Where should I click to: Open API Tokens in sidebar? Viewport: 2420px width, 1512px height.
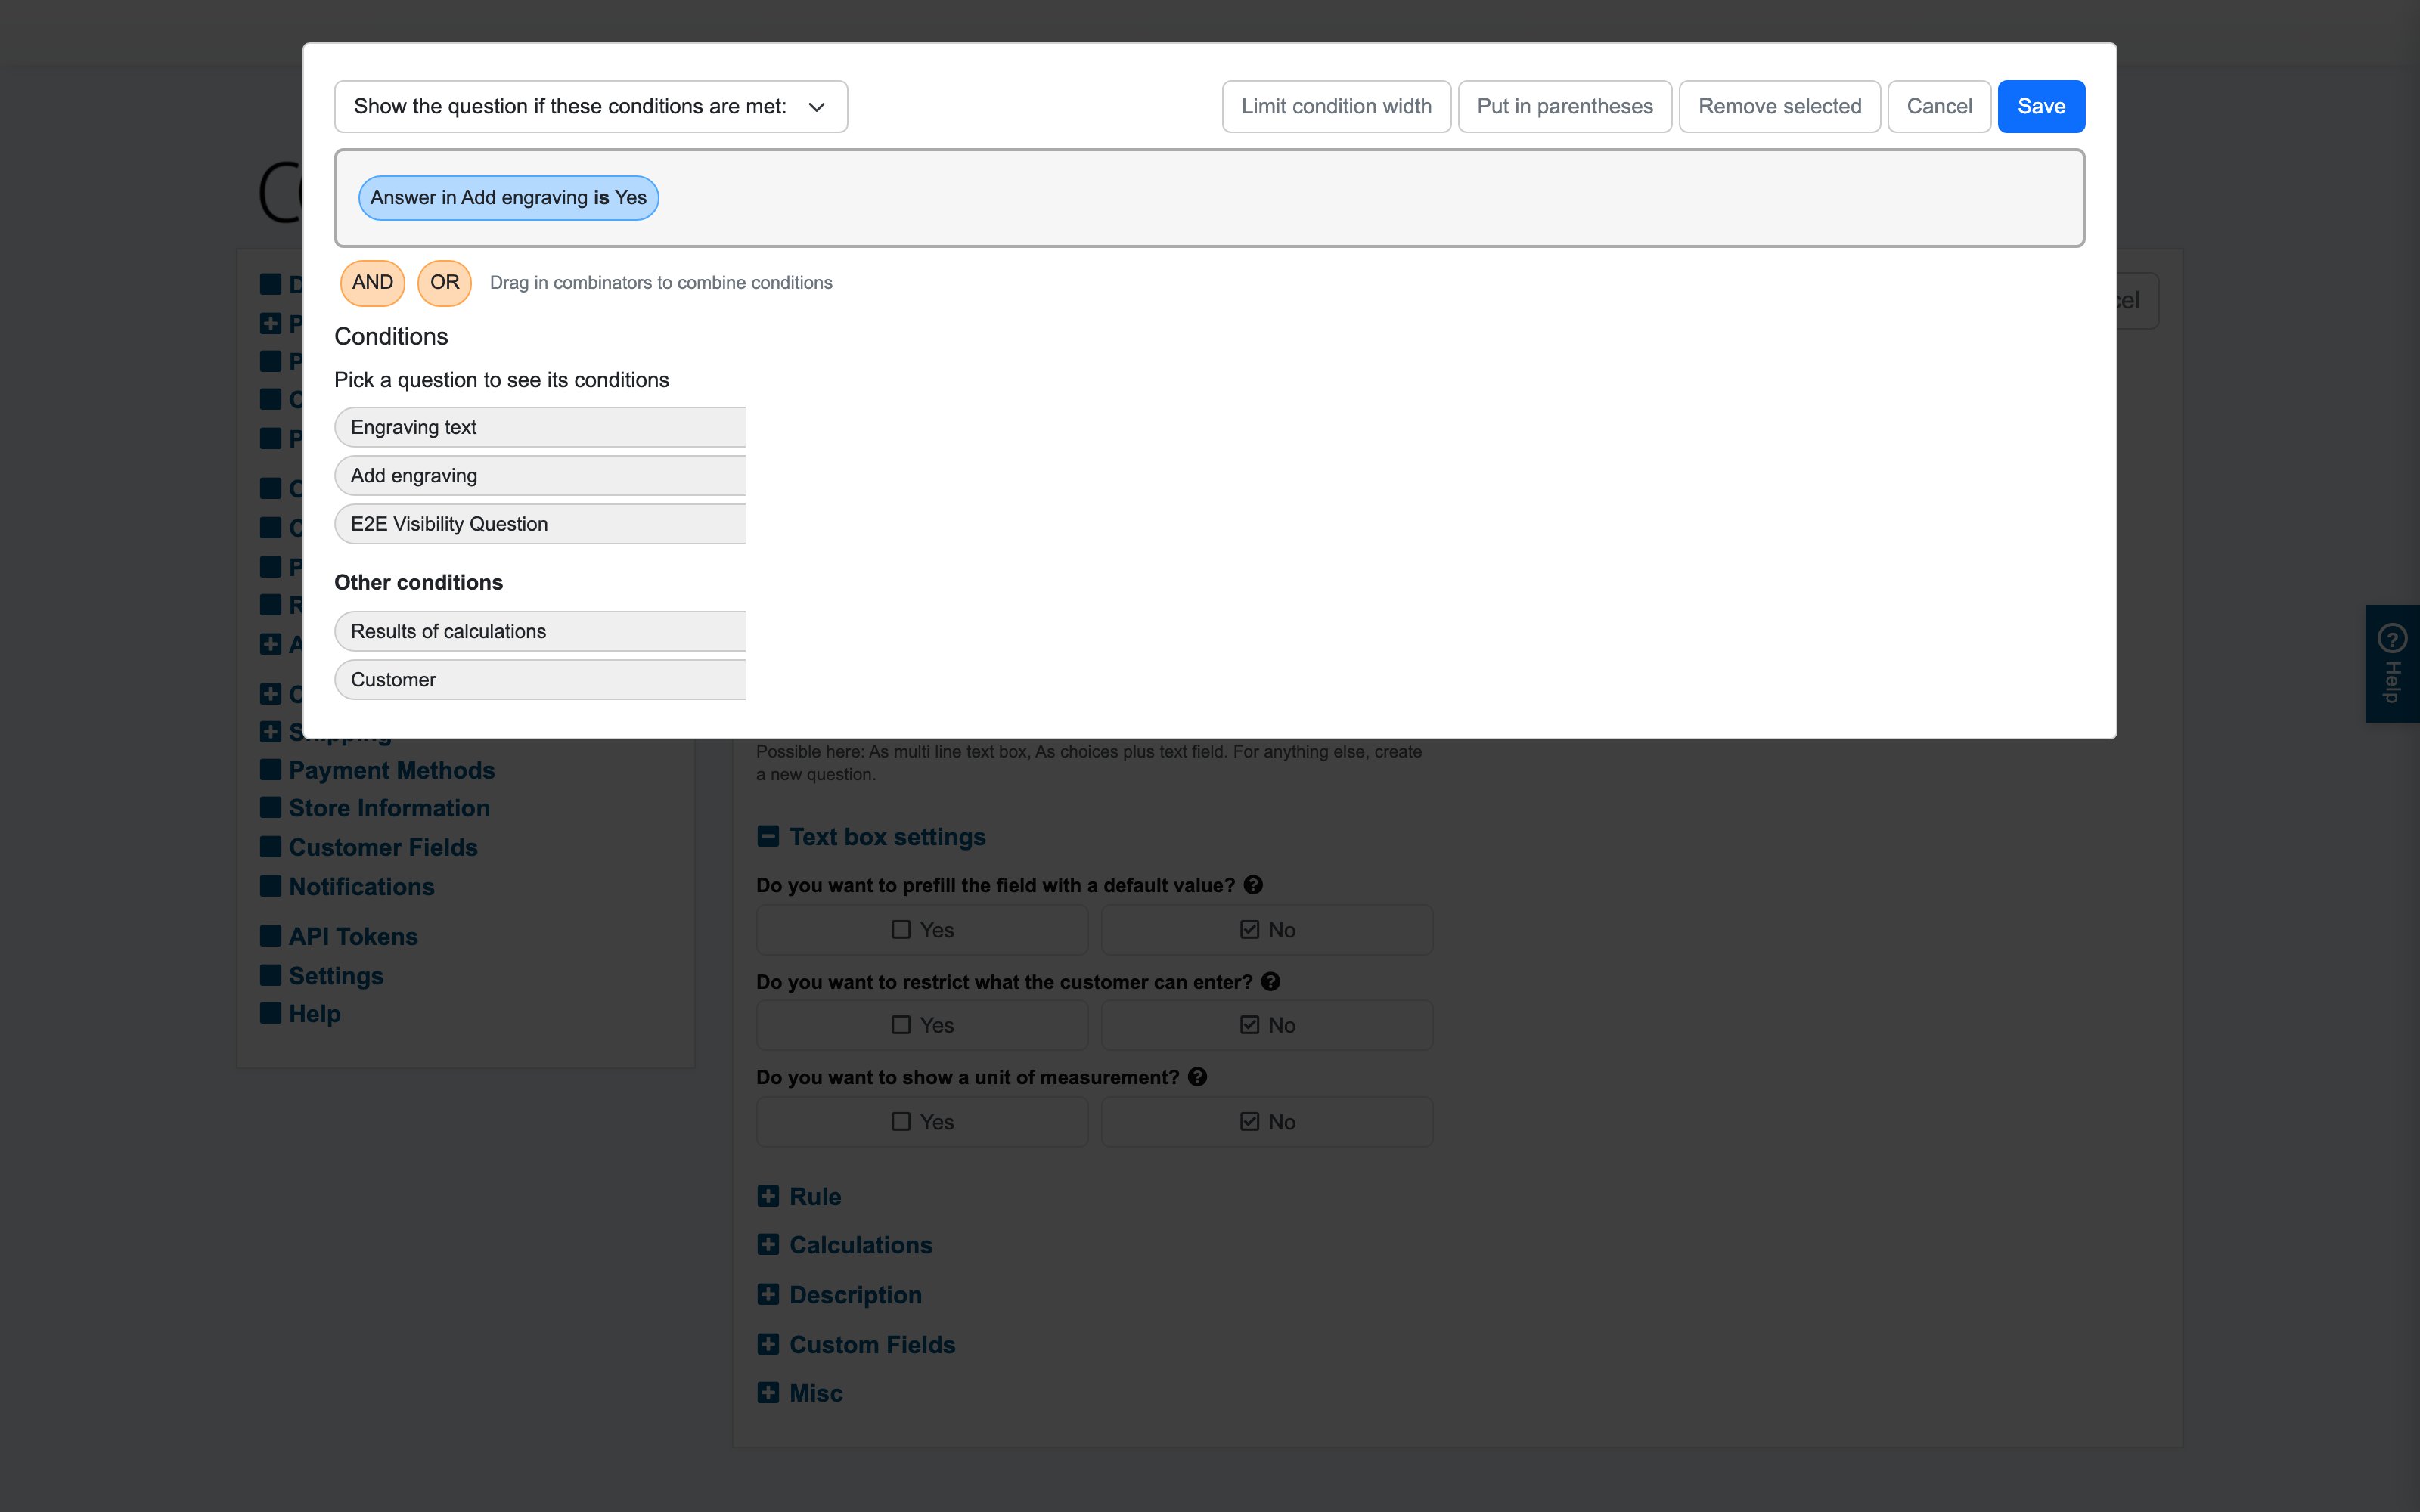click(x=353, y=937)
